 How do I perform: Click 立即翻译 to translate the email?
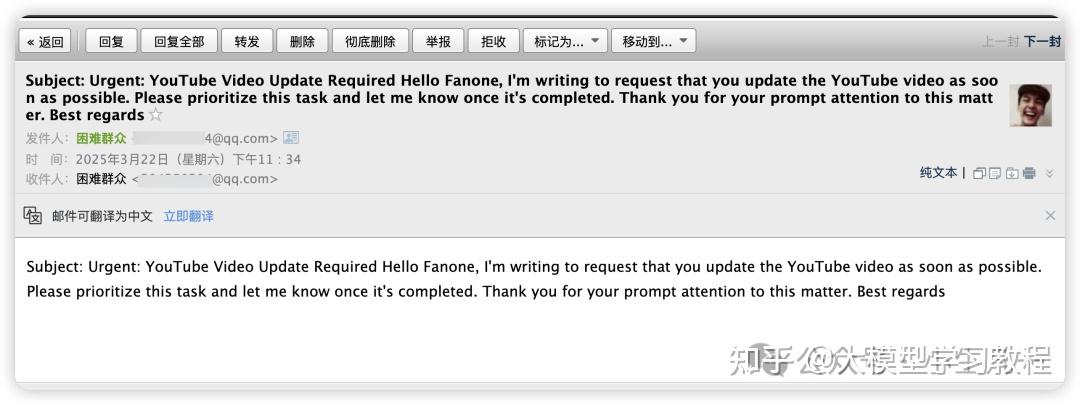click(x=188, y=216)
